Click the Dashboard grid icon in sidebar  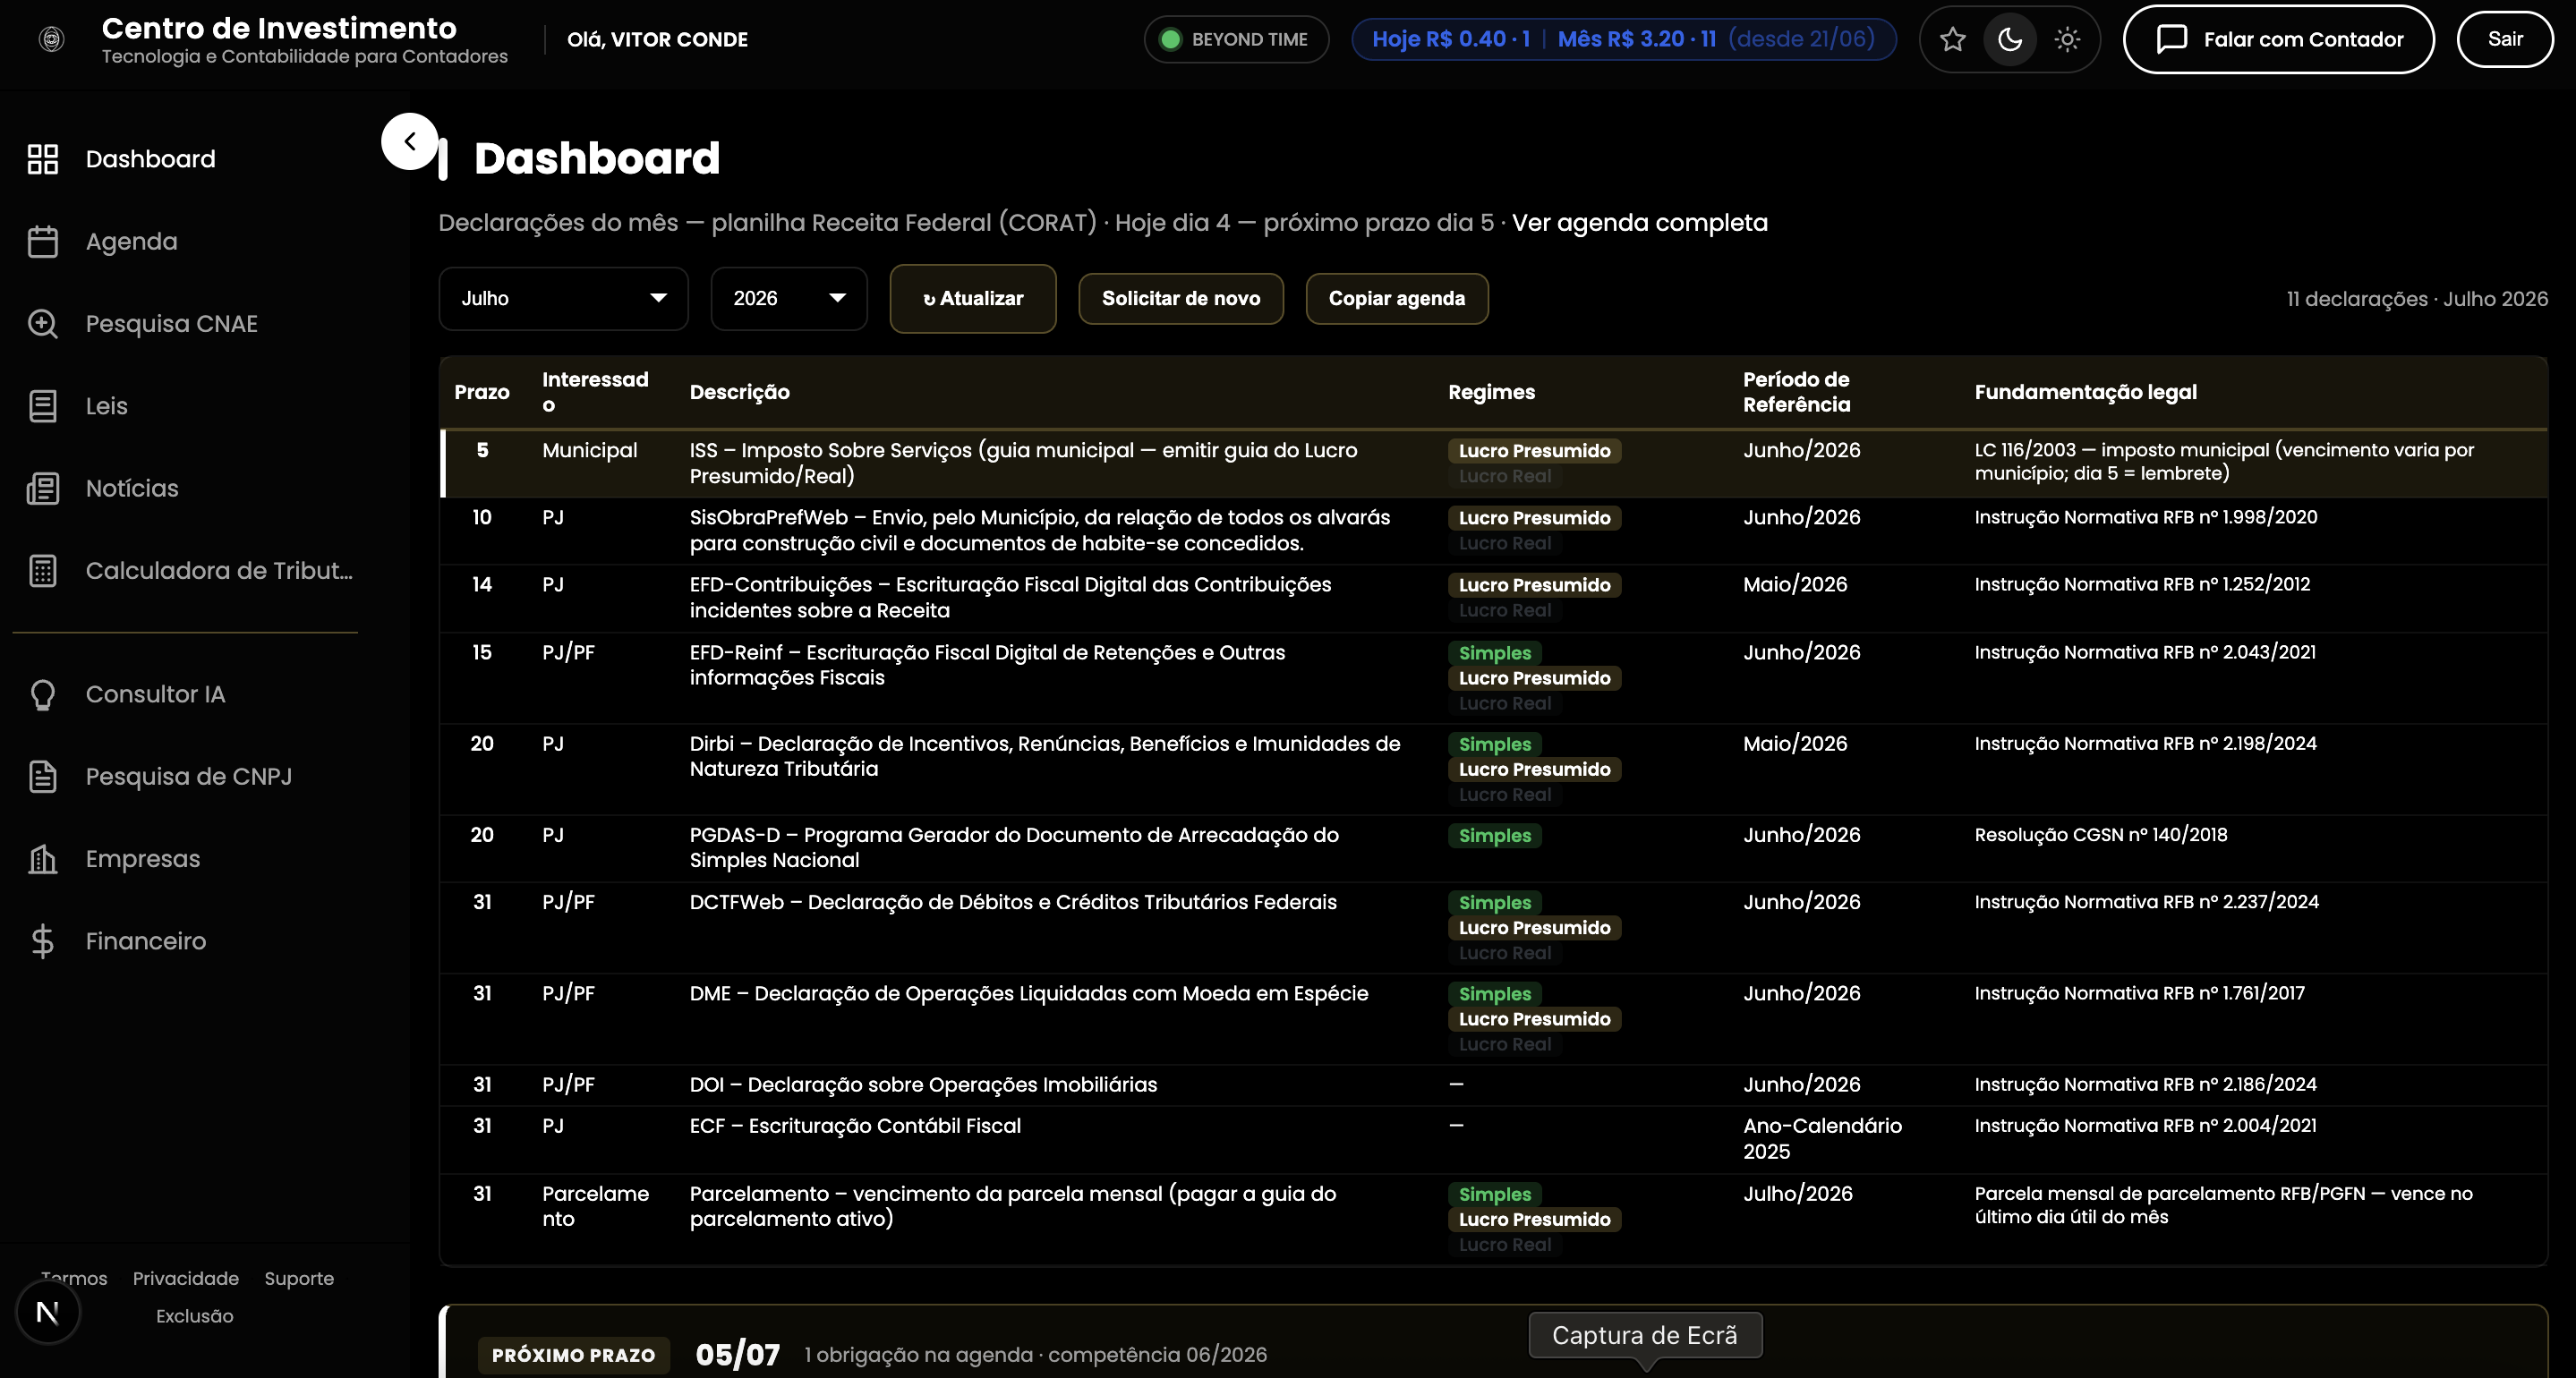coord(42,159)
